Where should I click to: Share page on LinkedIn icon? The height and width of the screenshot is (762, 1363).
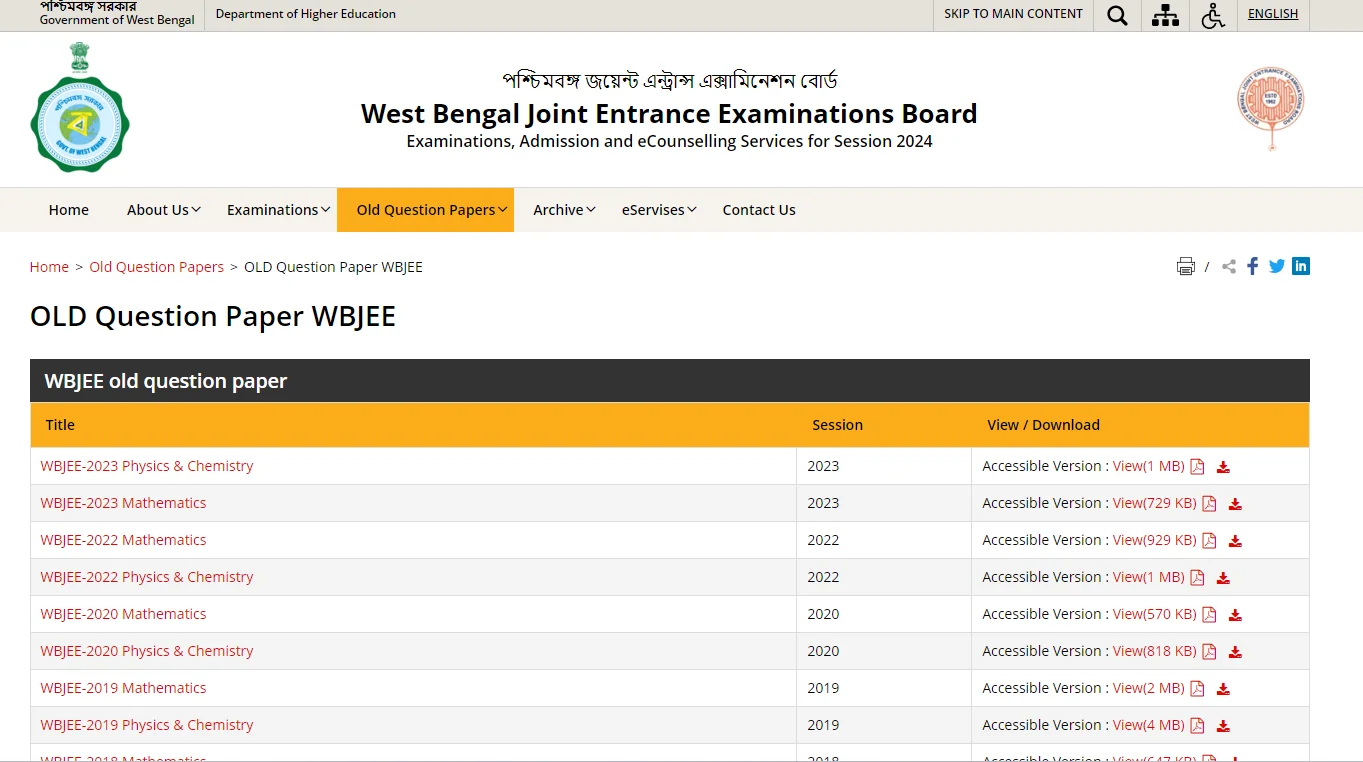coord(1301,266)
